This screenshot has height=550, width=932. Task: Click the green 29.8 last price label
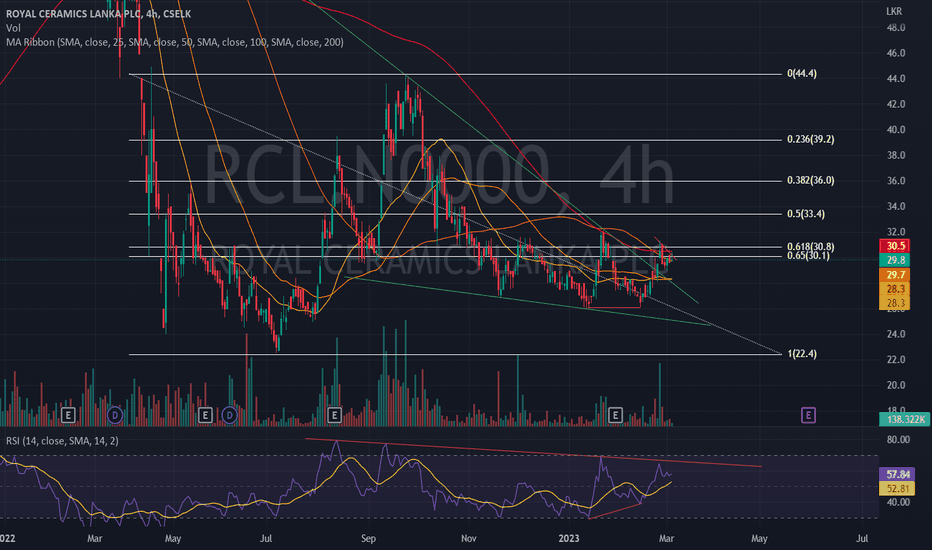pos(894,260)
